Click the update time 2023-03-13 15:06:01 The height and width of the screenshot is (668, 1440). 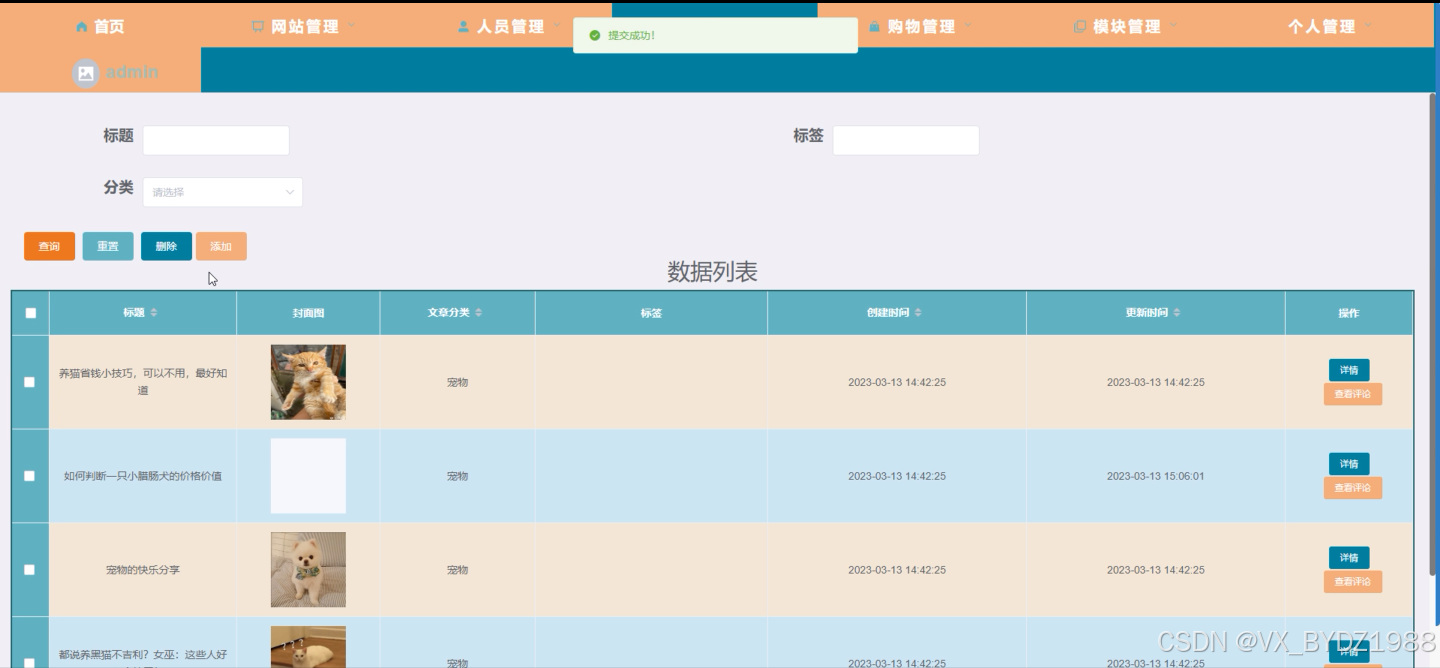click(x=1156, y=476)
